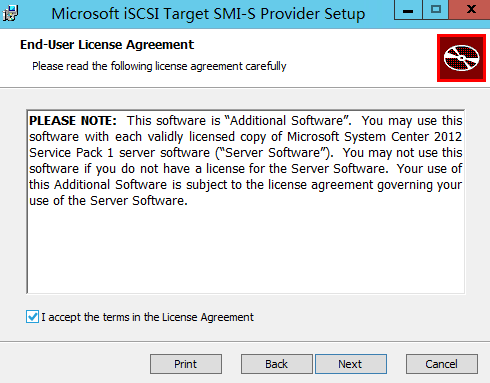
Task: Click 'Additional Software' phrase in first line
Action: point(286,121)
